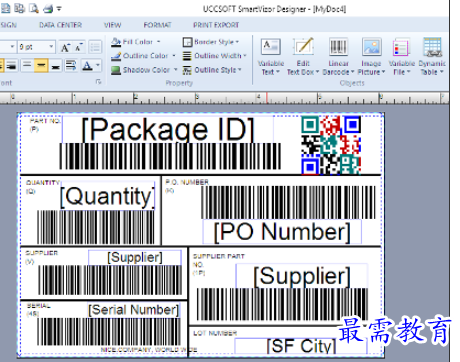Select the barcode under P.O. NUMBER
Image resolution: width=460 pixels, height=362 pixels.
tap(288, 202)
